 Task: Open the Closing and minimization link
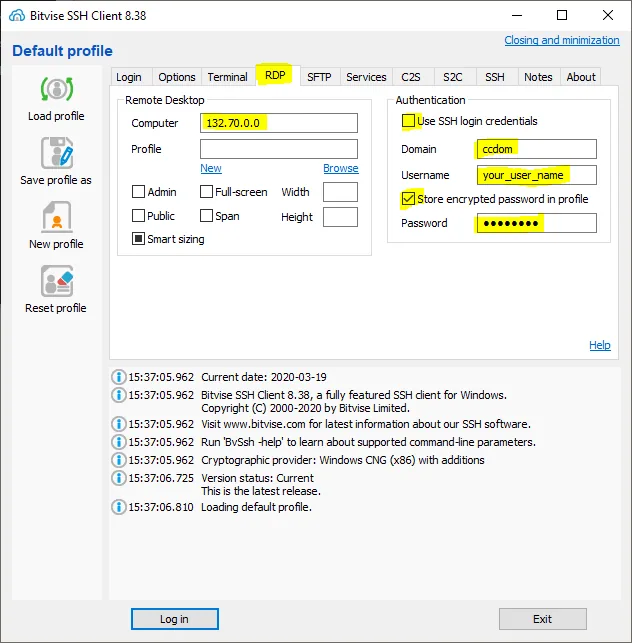(562, 40)
